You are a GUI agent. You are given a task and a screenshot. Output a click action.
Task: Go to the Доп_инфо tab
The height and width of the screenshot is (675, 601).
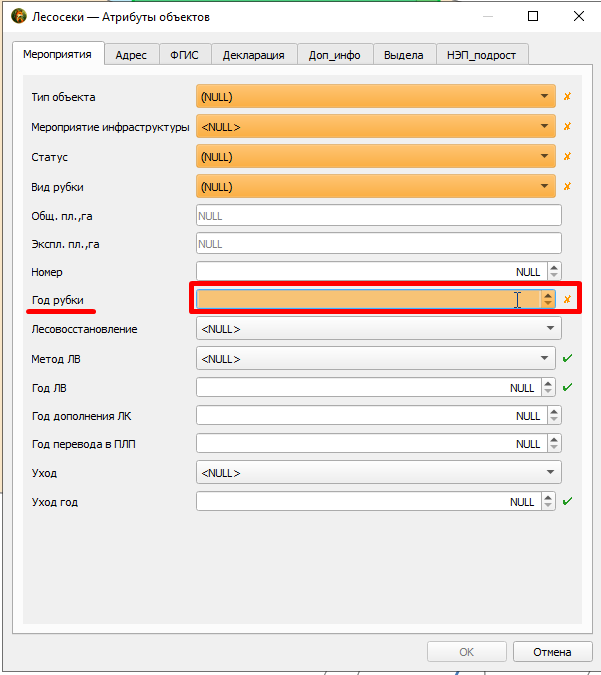[x=335, y=55]
